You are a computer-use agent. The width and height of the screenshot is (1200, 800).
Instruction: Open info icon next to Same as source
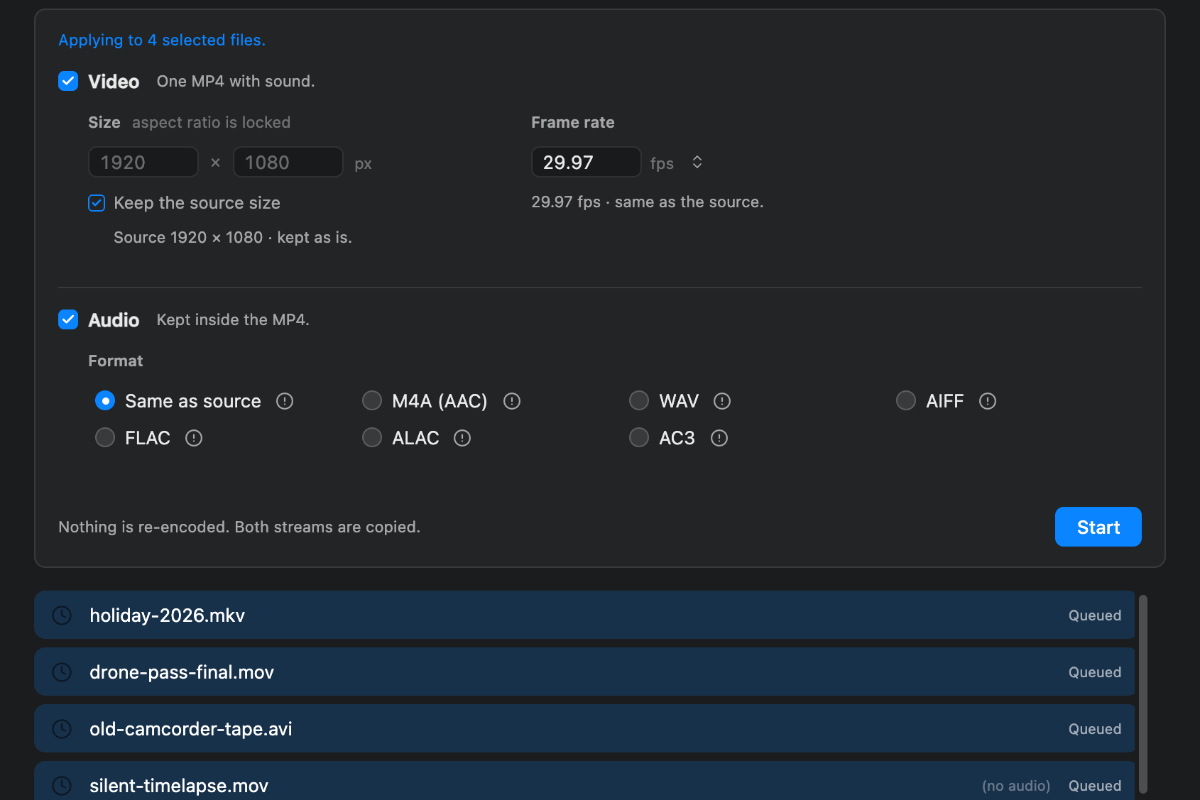(285, 401)
